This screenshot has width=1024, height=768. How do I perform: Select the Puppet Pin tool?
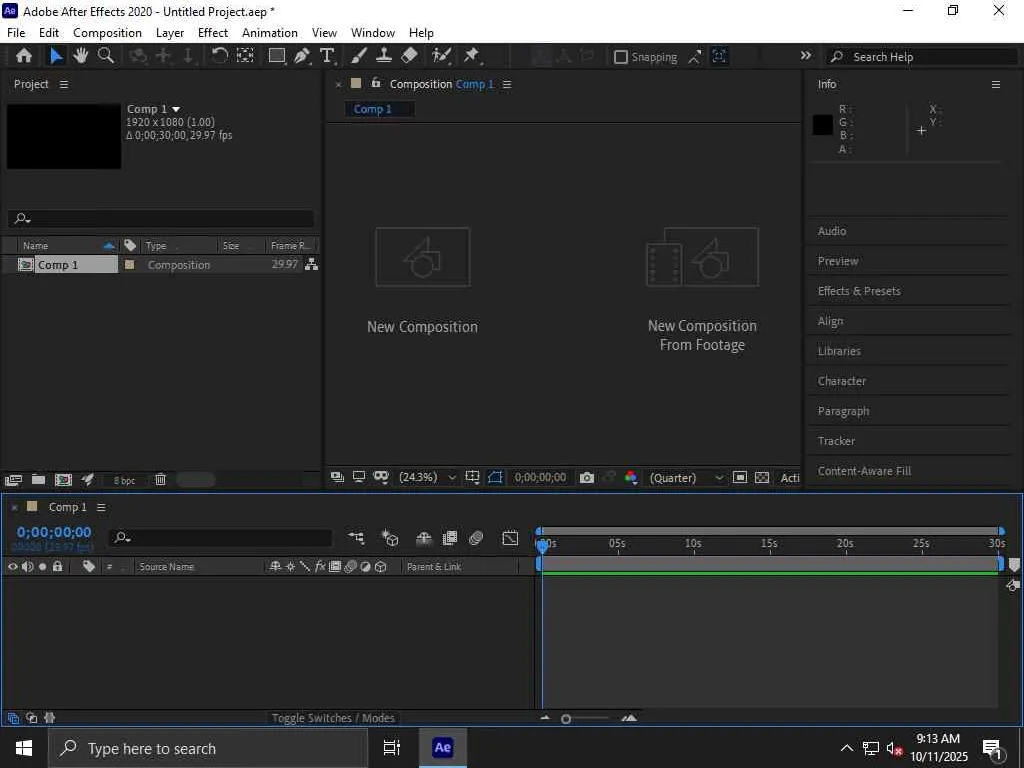click(x=472, y=56)
